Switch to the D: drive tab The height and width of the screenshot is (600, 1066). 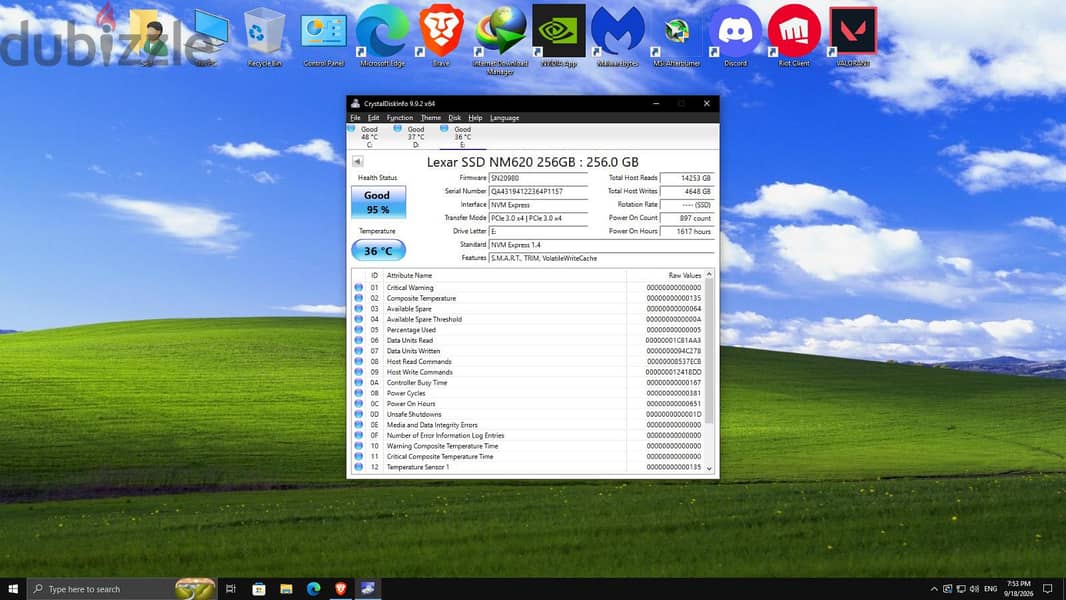(415, 136)
